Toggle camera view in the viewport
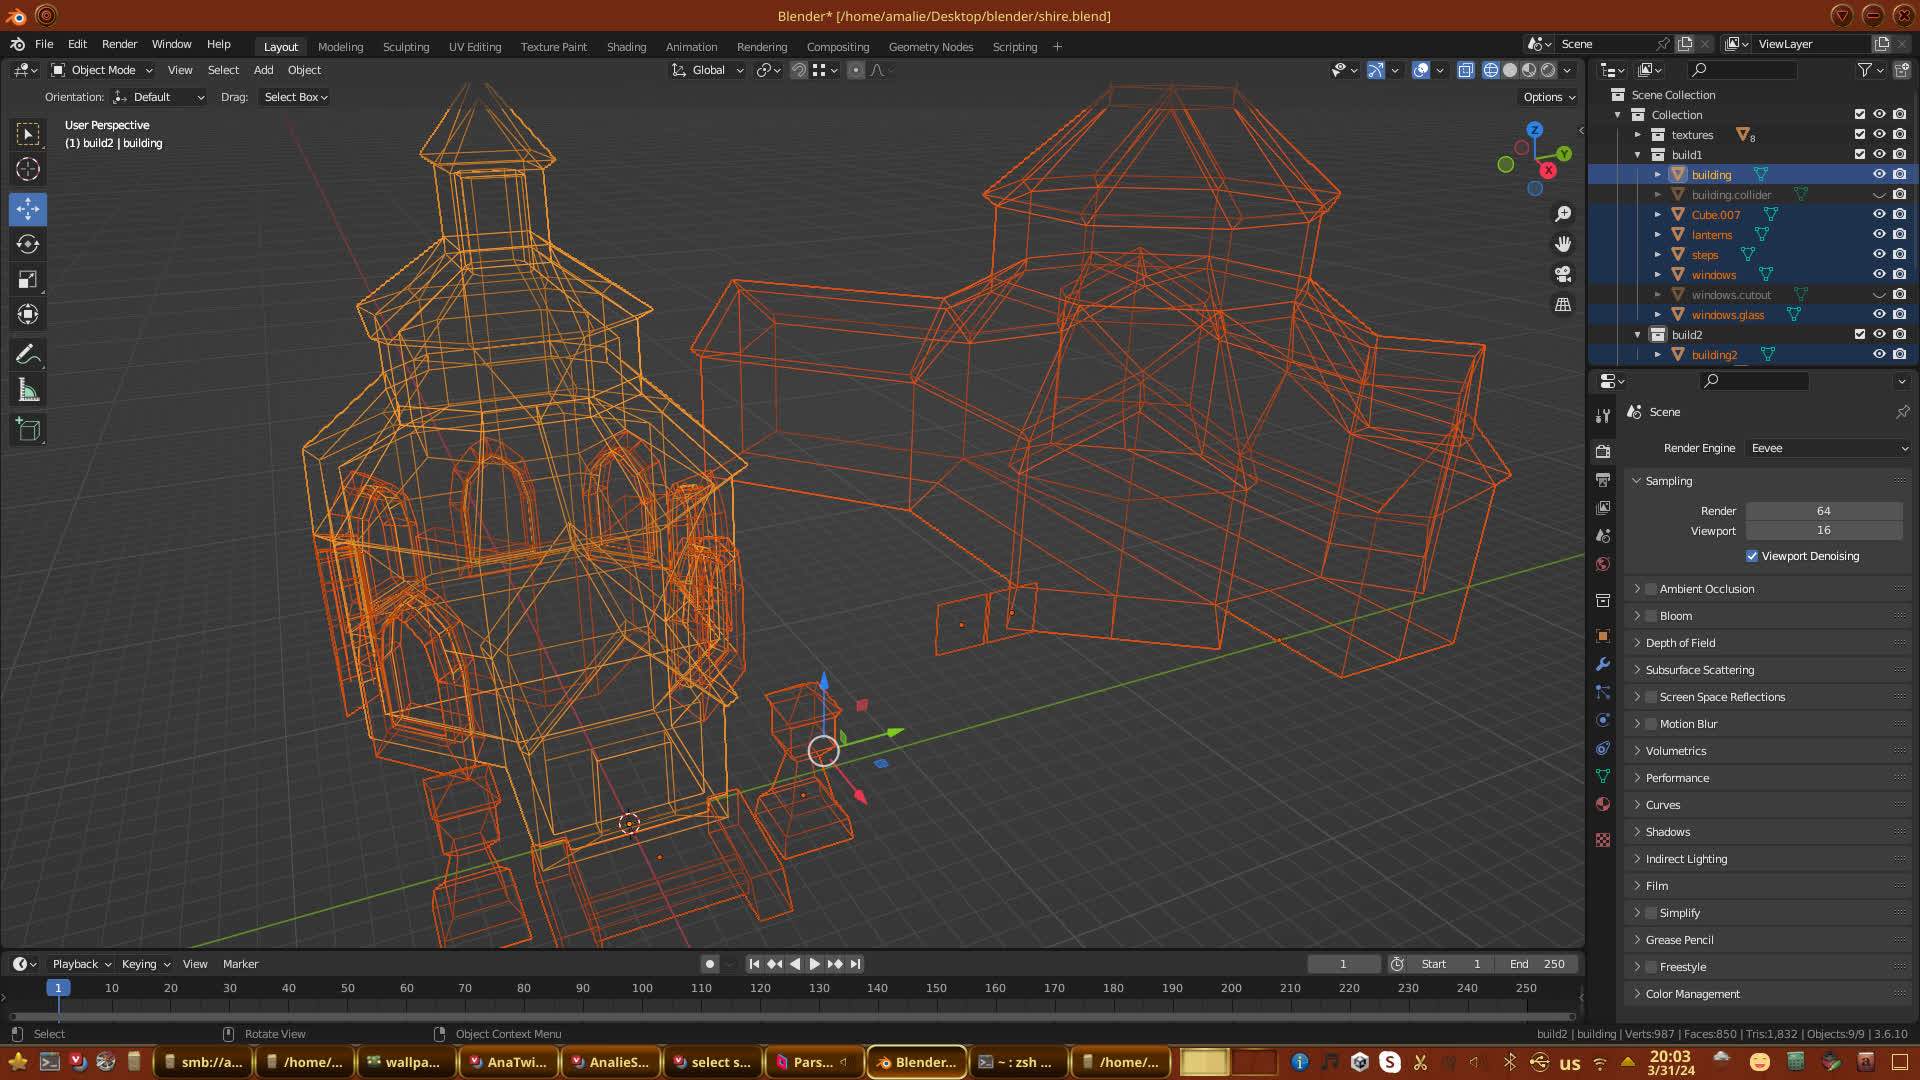The image size is (1920, 1080). [x=1563, y=274]
